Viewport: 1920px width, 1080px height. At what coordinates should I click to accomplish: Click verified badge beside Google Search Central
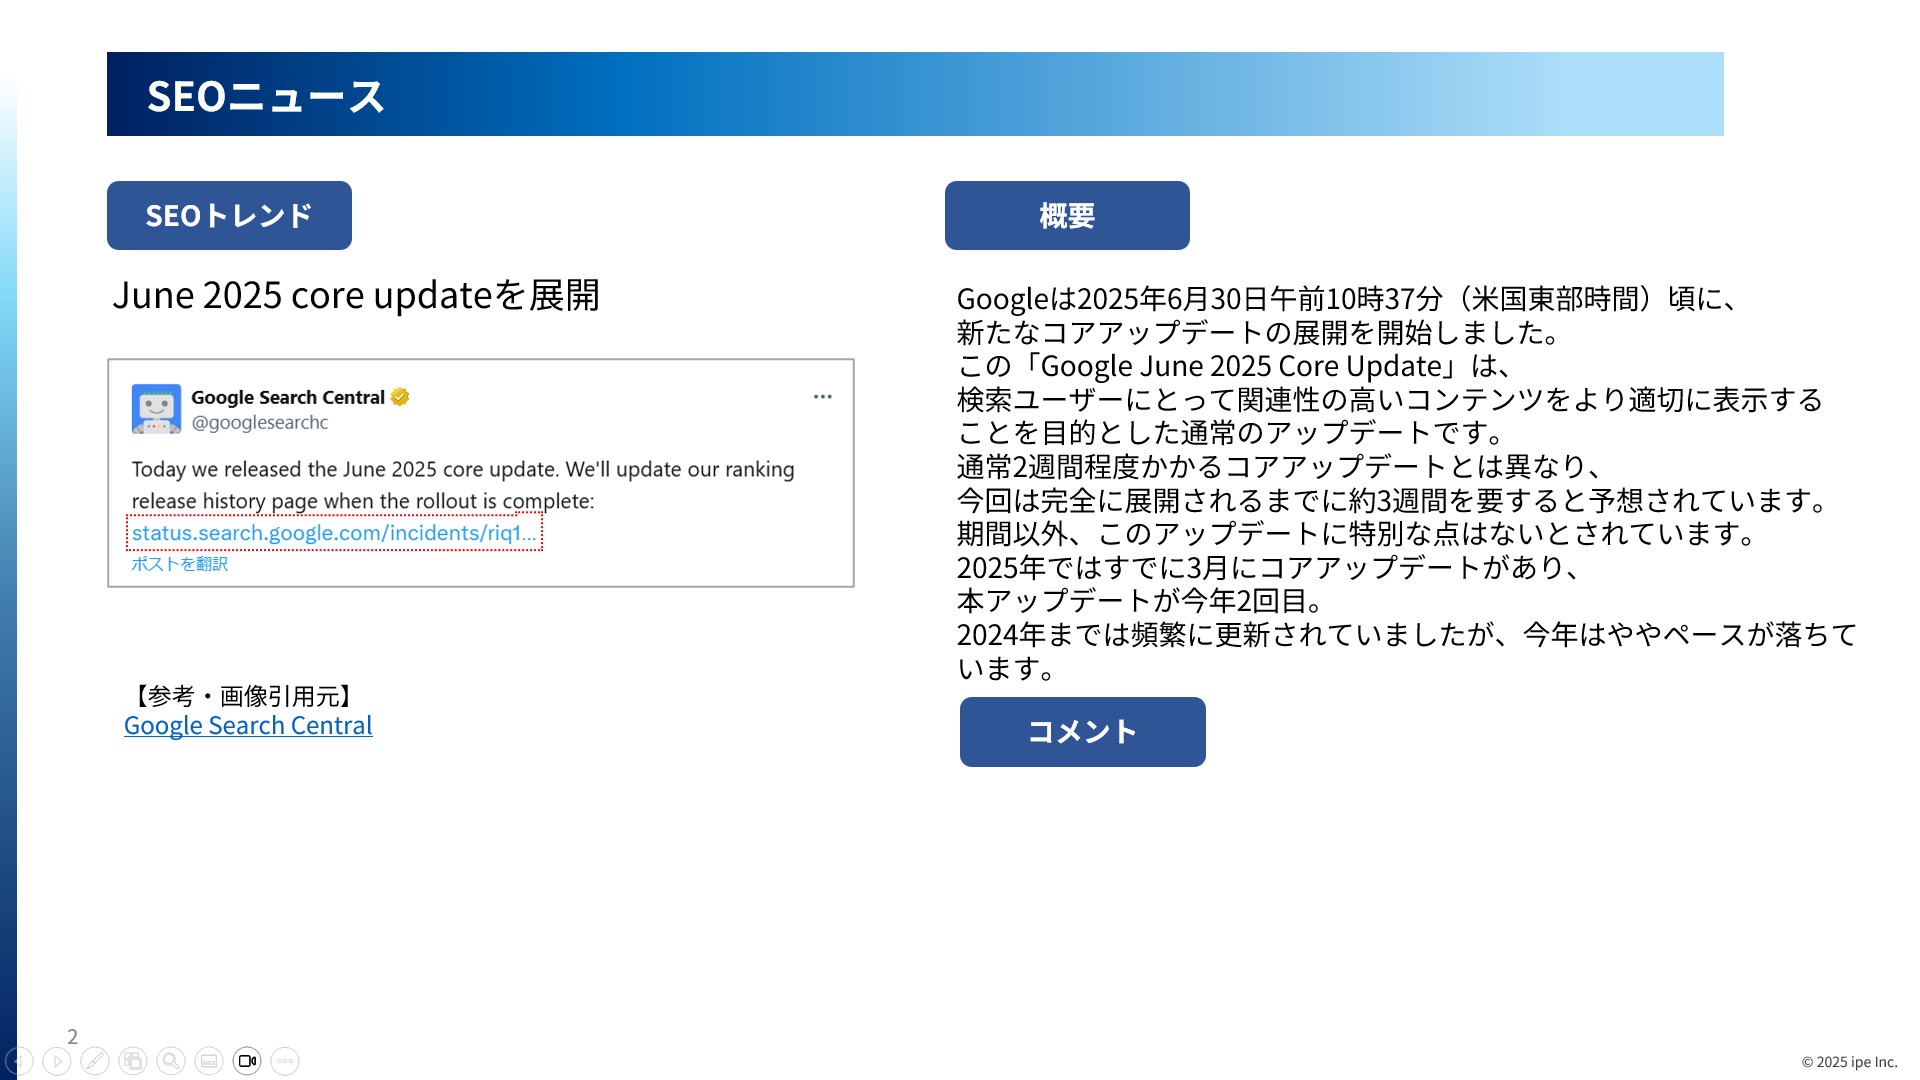click(400, 397)
